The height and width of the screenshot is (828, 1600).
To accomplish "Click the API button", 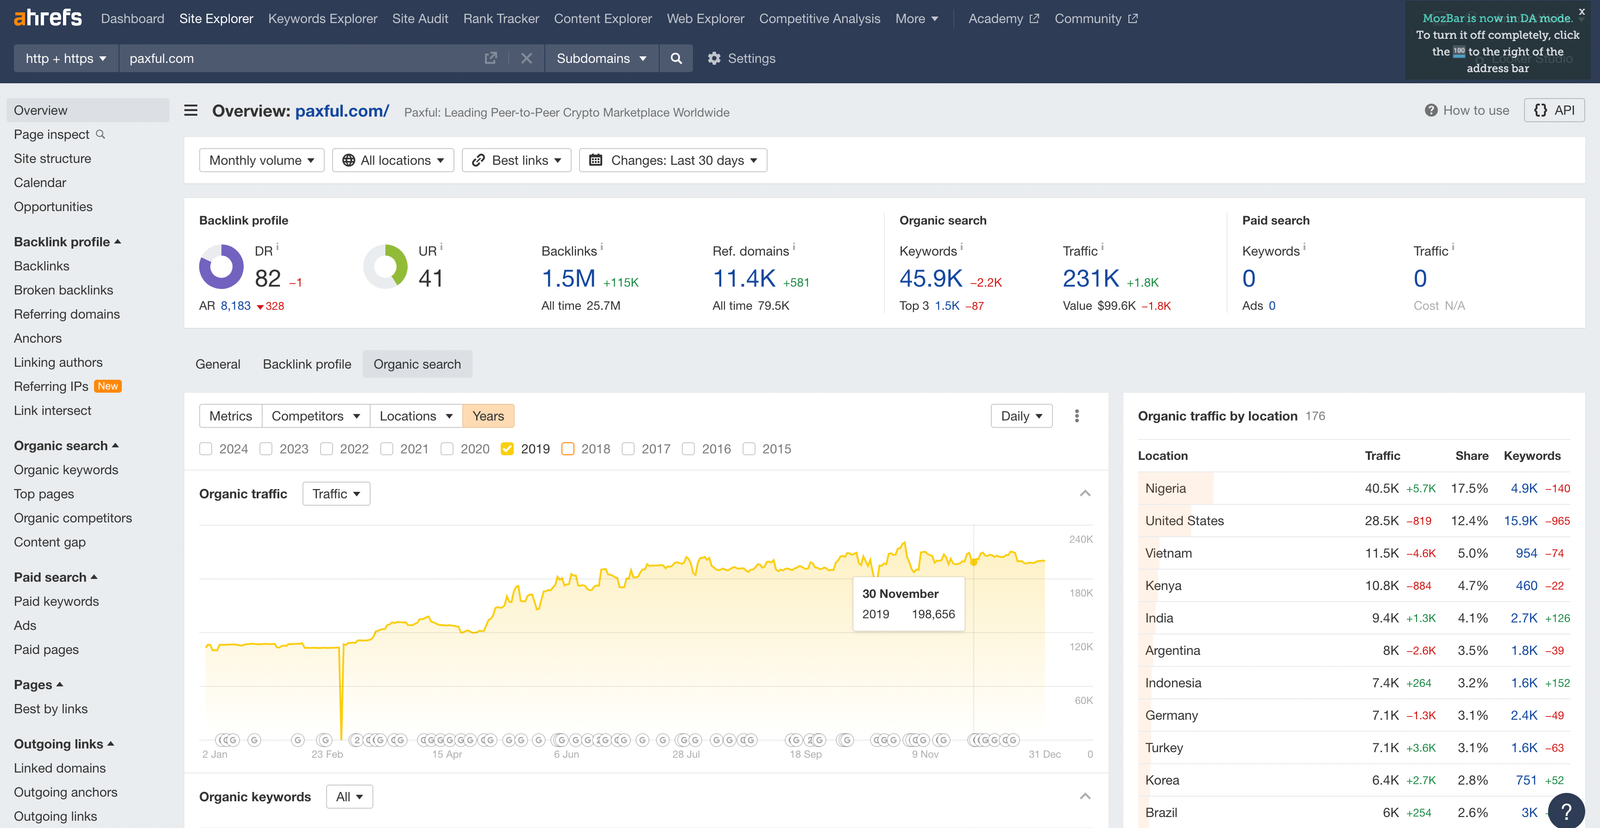I will point(1554,110).
